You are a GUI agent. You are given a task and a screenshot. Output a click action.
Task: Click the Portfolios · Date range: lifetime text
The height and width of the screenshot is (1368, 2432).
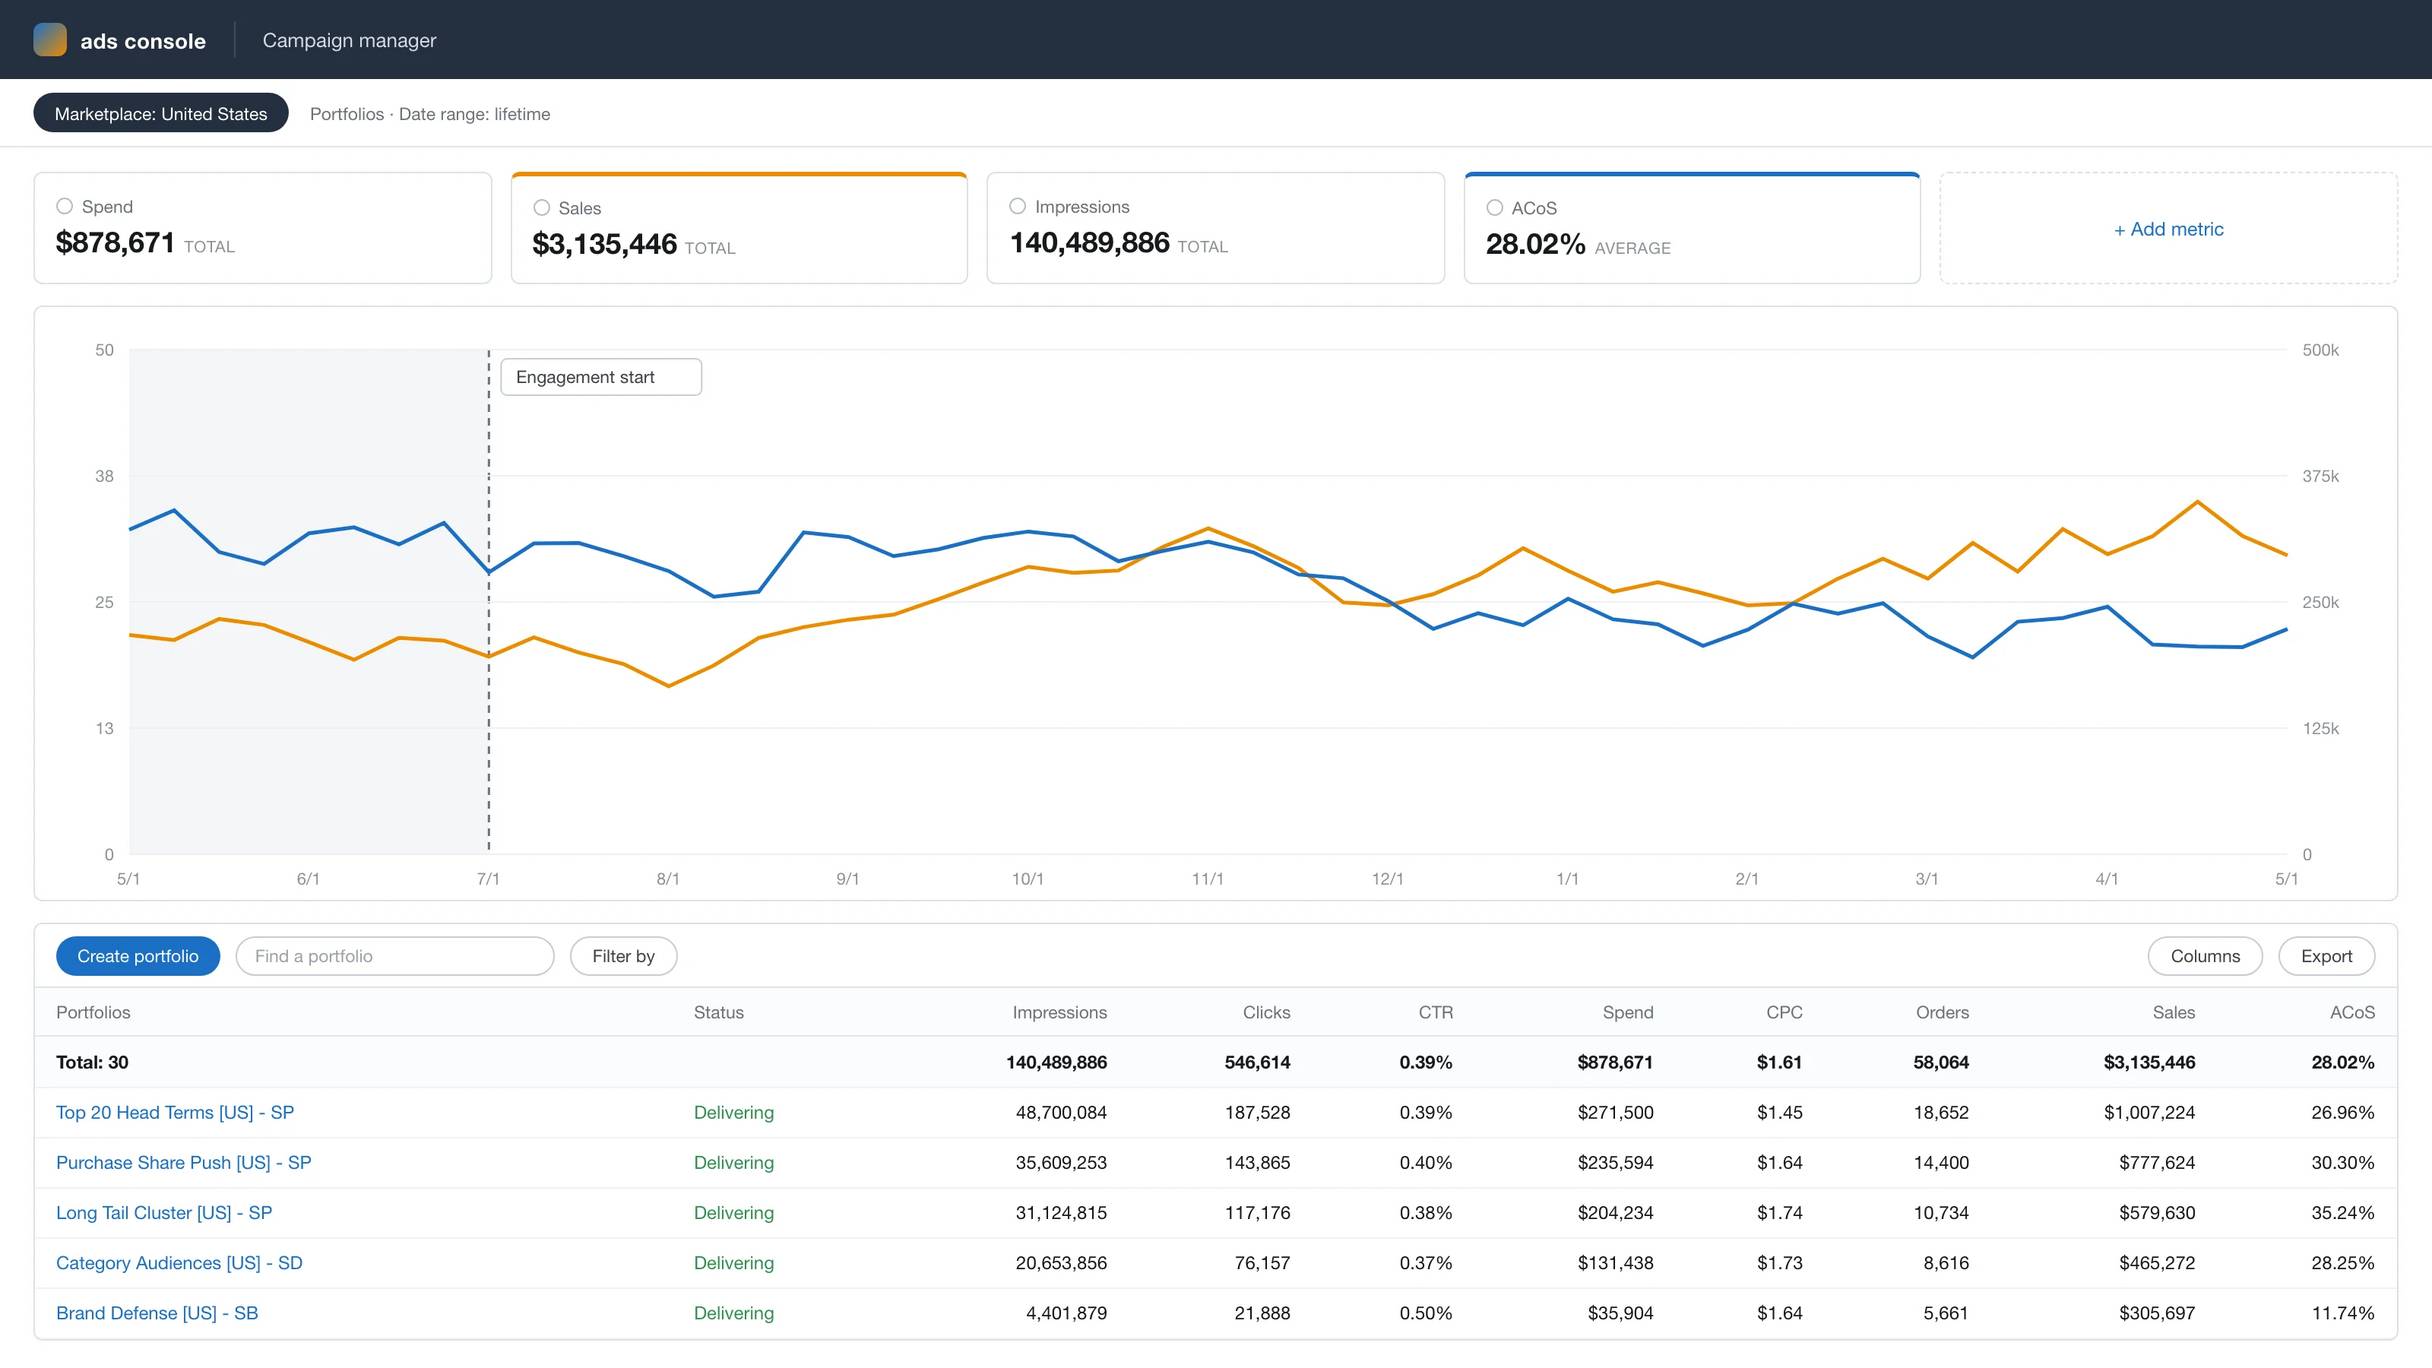[x=430, y=113]
